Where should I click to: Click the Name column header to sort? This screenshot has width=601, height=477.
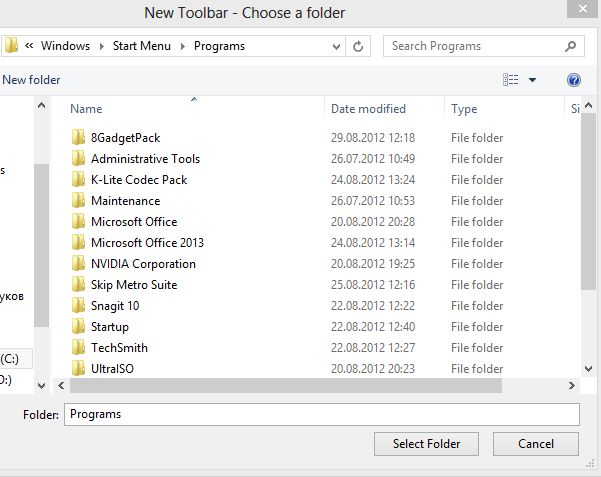86,109
